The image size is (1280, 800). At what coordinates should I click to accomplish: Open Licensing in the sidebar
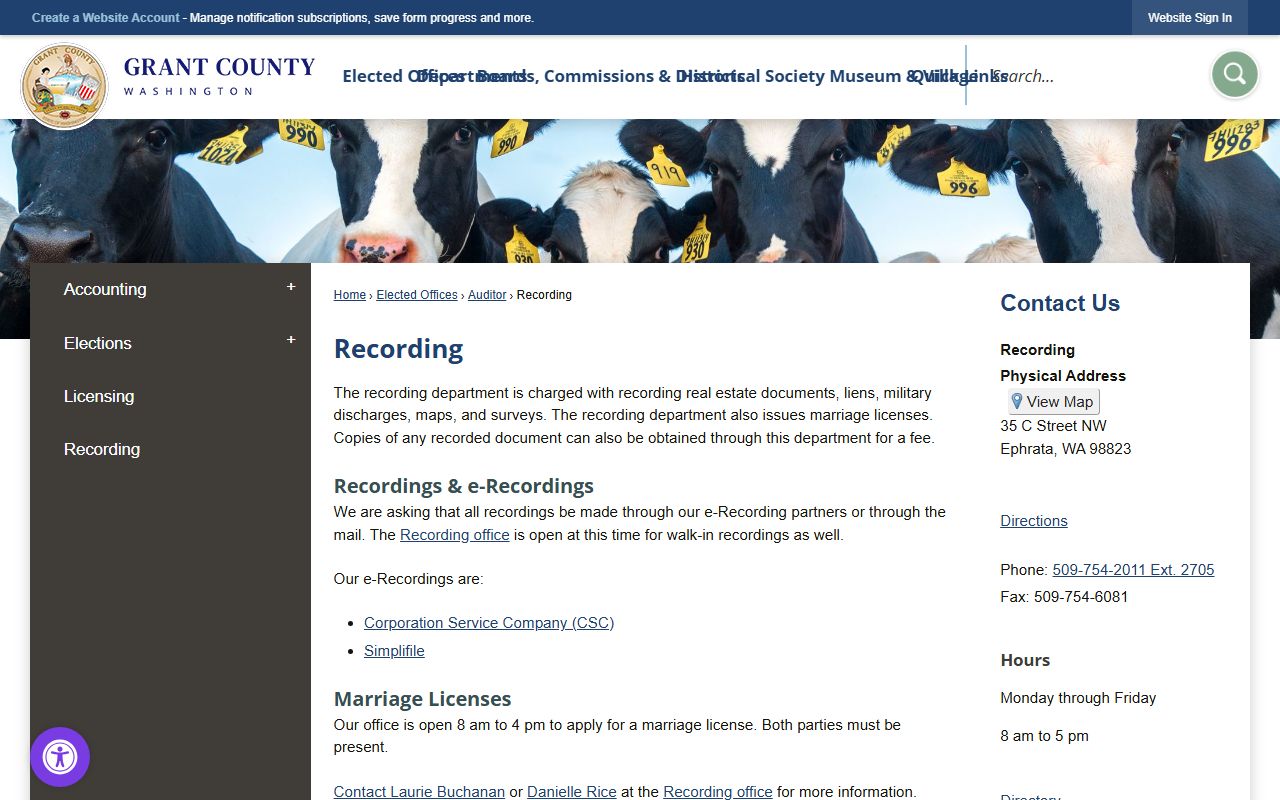[99, 396]
